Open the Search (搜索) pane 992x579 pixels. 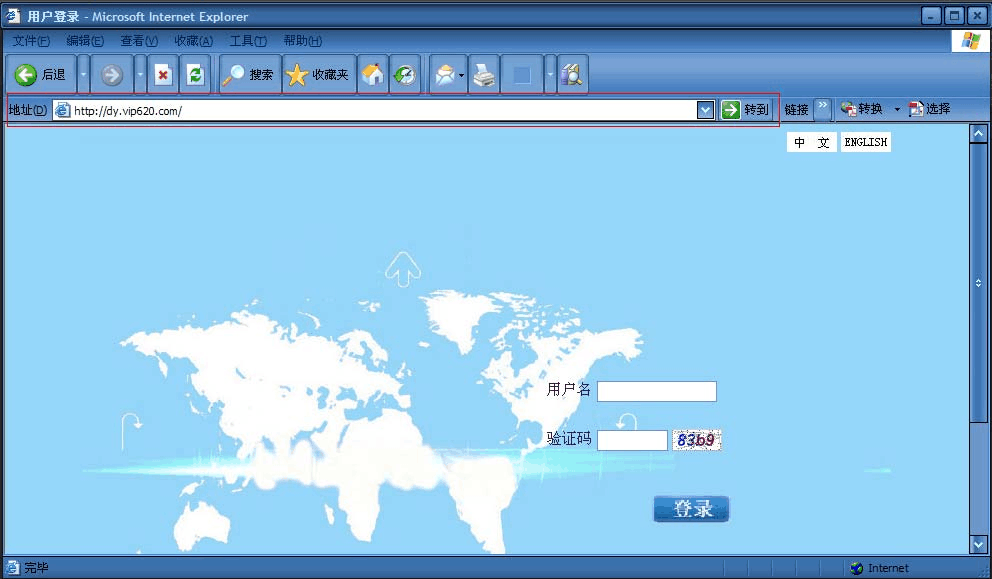248,75
